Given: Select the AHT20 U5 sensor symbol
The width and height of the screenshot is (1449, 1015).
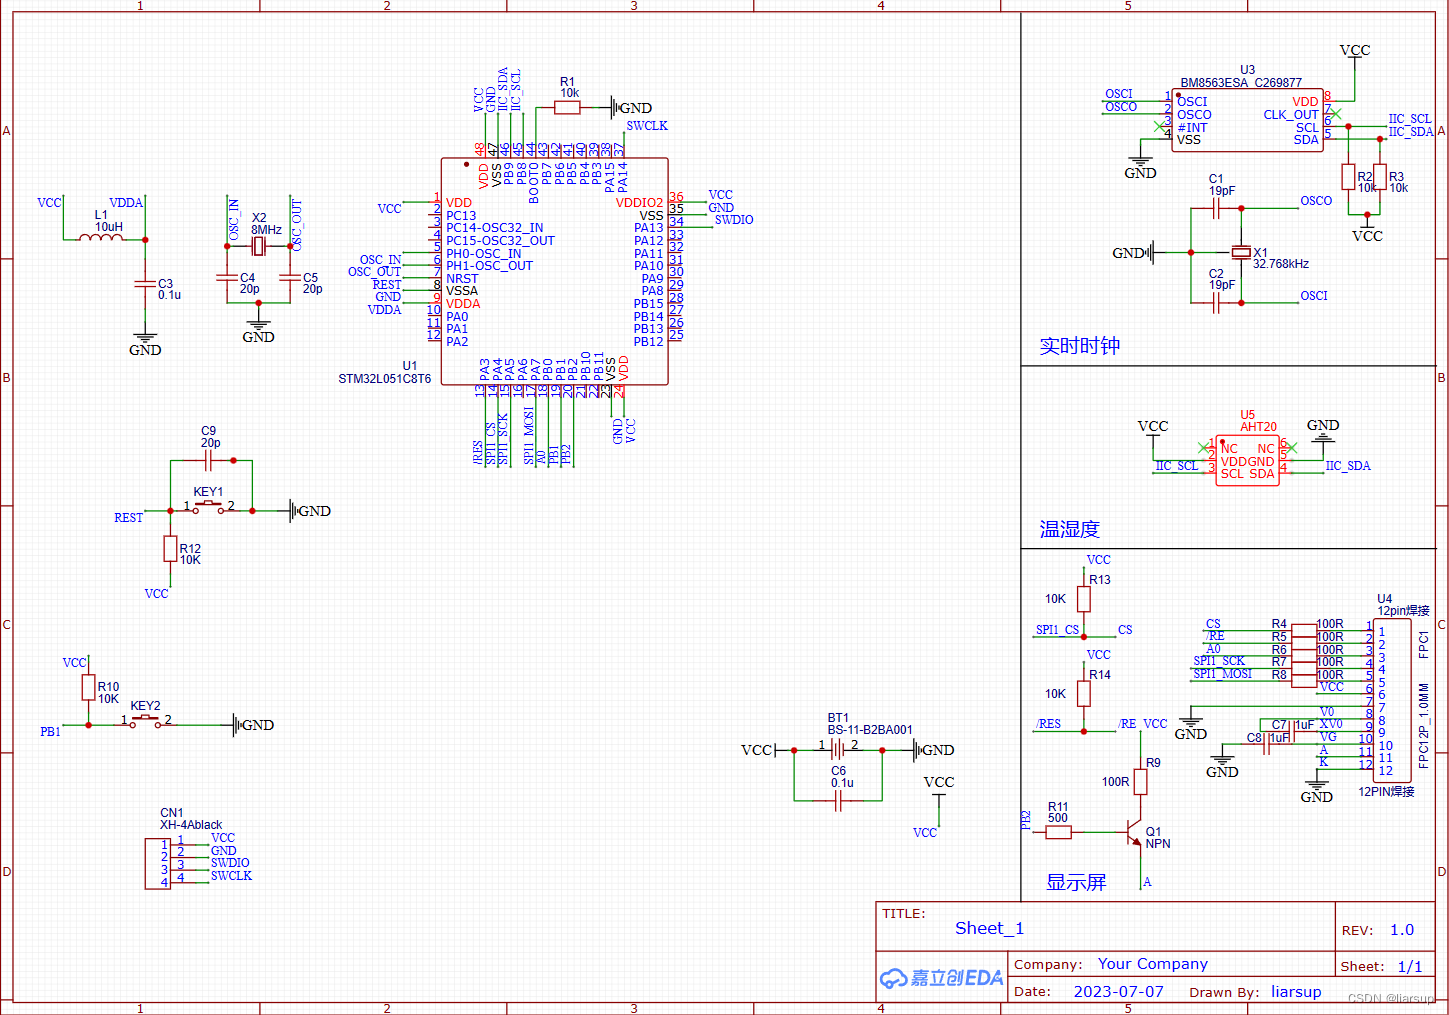Looking at the screenshot, I should click(1247, 461).
